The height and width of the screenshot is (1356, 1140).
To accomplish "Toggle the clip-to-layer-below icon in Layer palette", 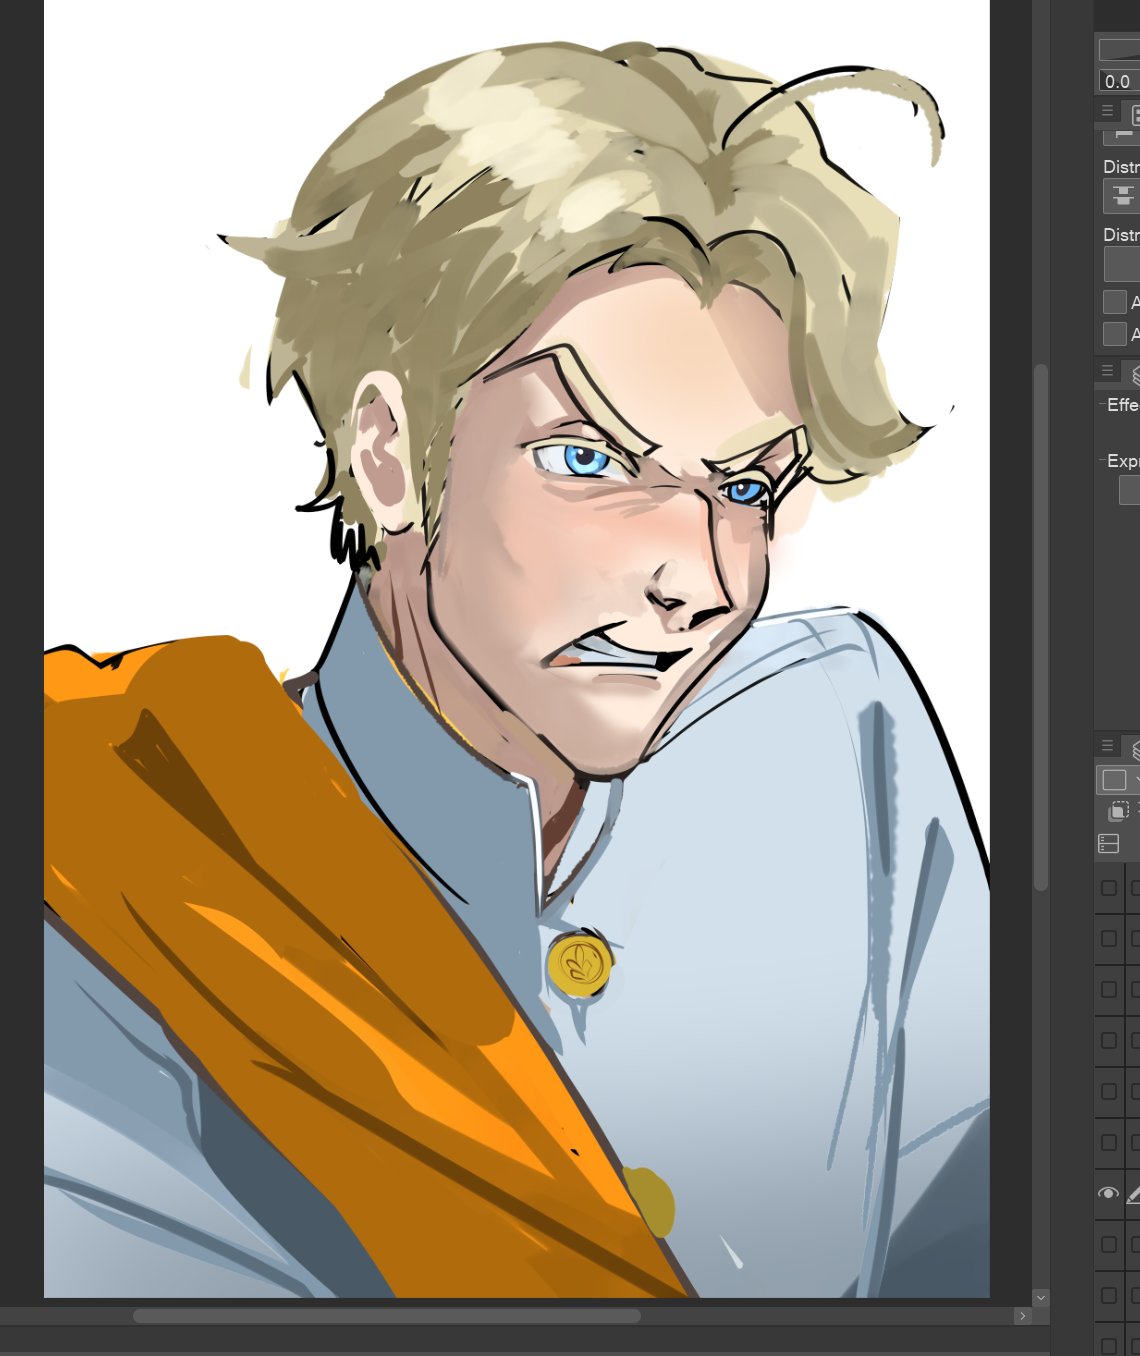I will [x=1119, y=811].
